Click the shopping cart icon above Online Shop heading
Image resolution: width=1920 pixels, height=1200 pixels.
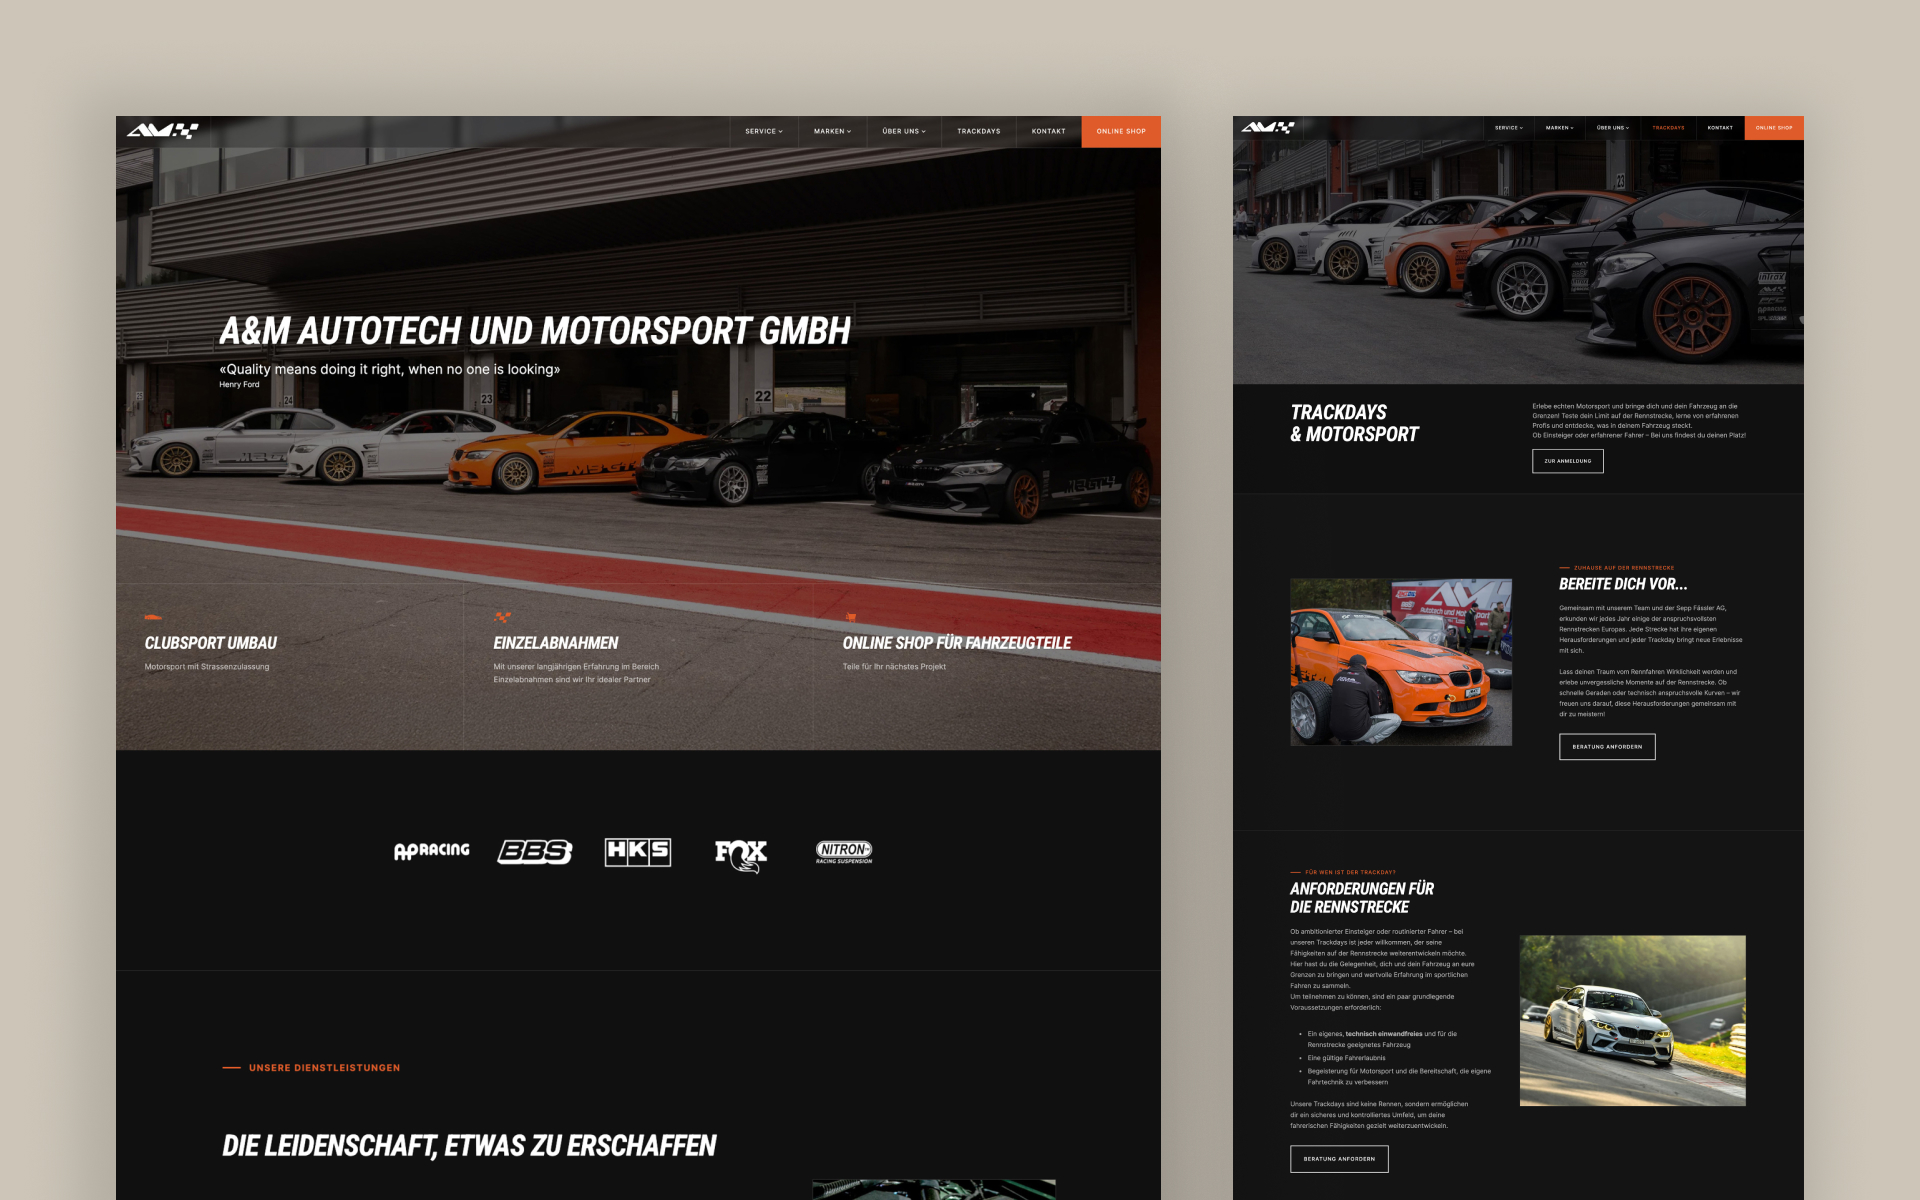pyautogui.click(x=851, y=617)
